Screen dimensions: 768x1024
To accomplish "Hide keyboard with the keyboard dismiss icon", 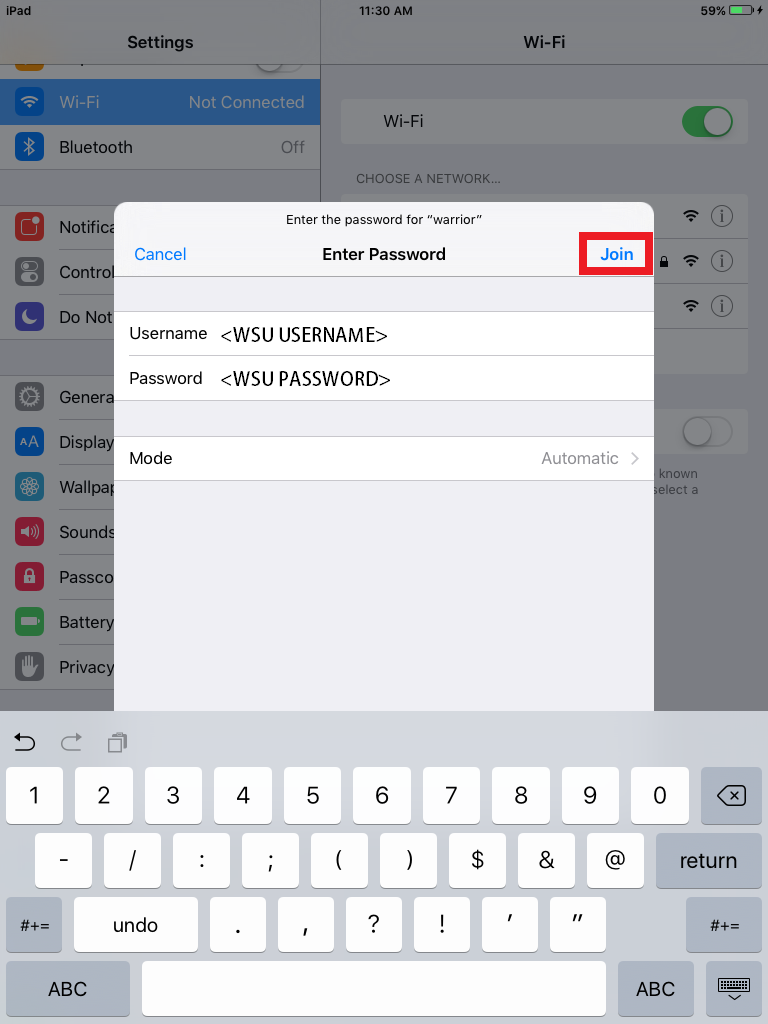I will coord(733,989).
